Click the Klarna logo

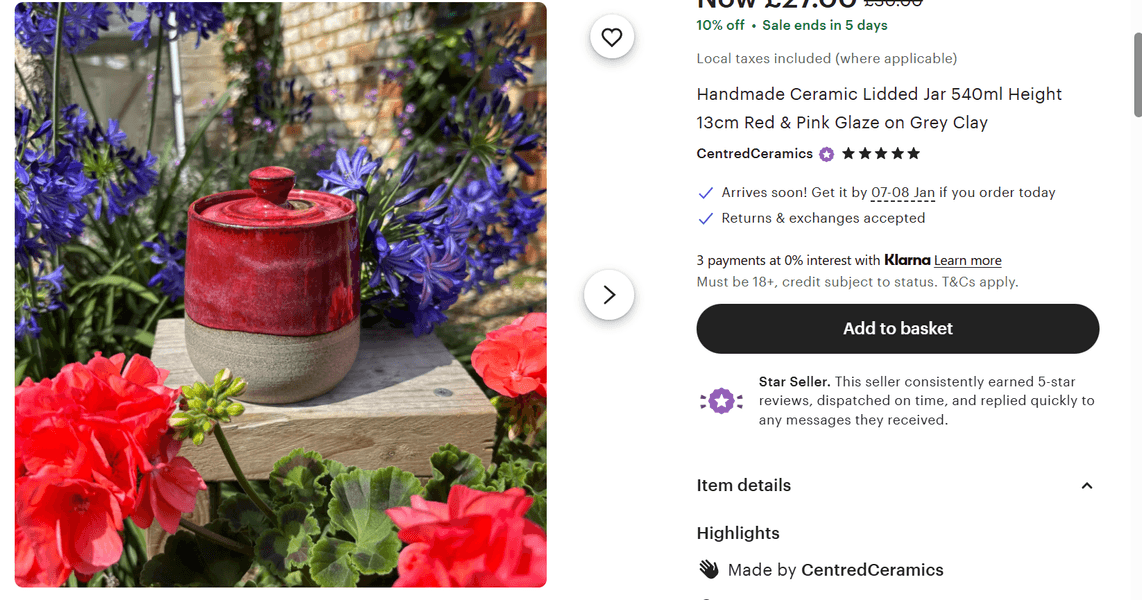907,260
